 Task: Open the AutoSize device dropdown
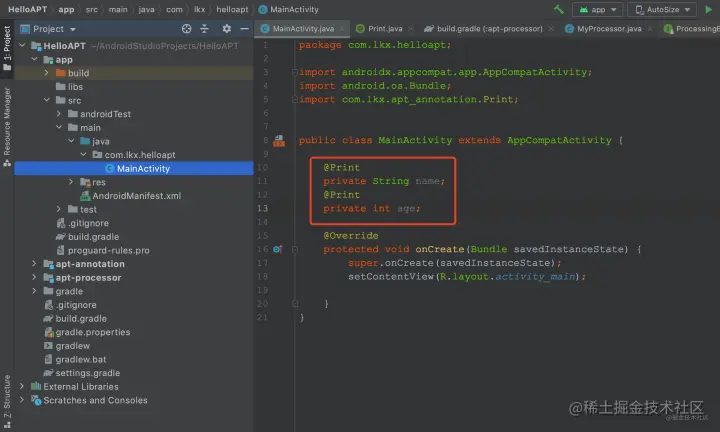(x=663, y=9)
